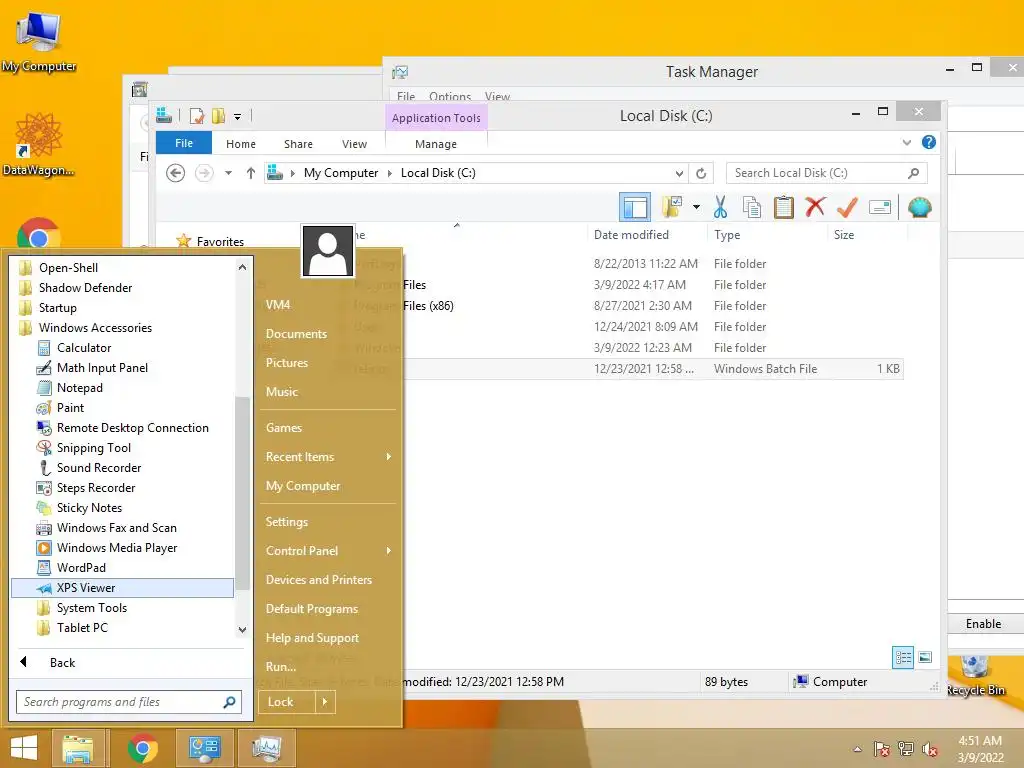Image resolution: width=1024 pixels, height=768 pixels.
Task: Switch to the View ribbon tab
Action: pos(355,144)
